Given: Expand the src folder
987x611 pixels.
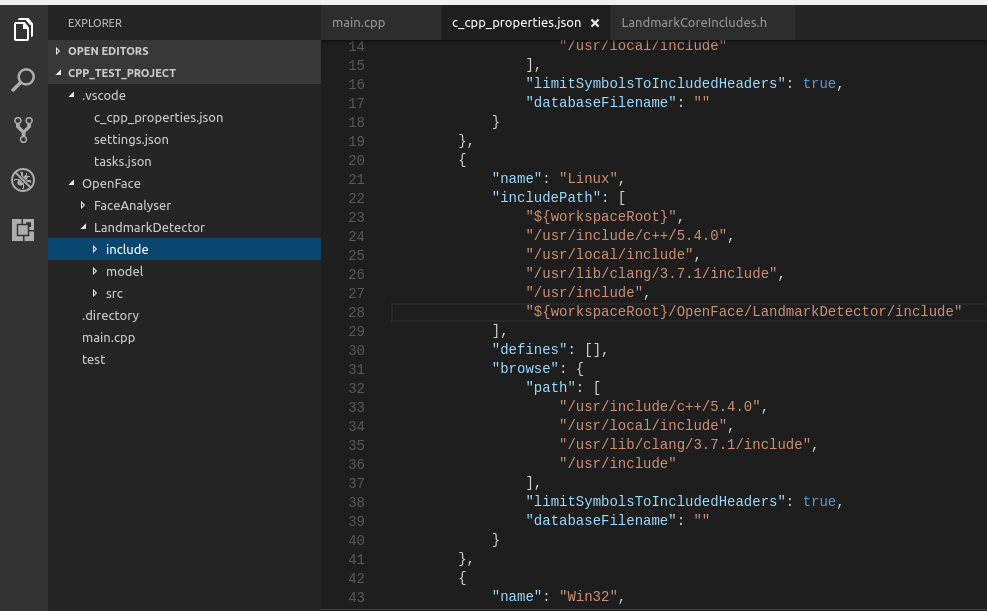Looking at the screenshot, I should pyautogui.click(x=114, y=293).
